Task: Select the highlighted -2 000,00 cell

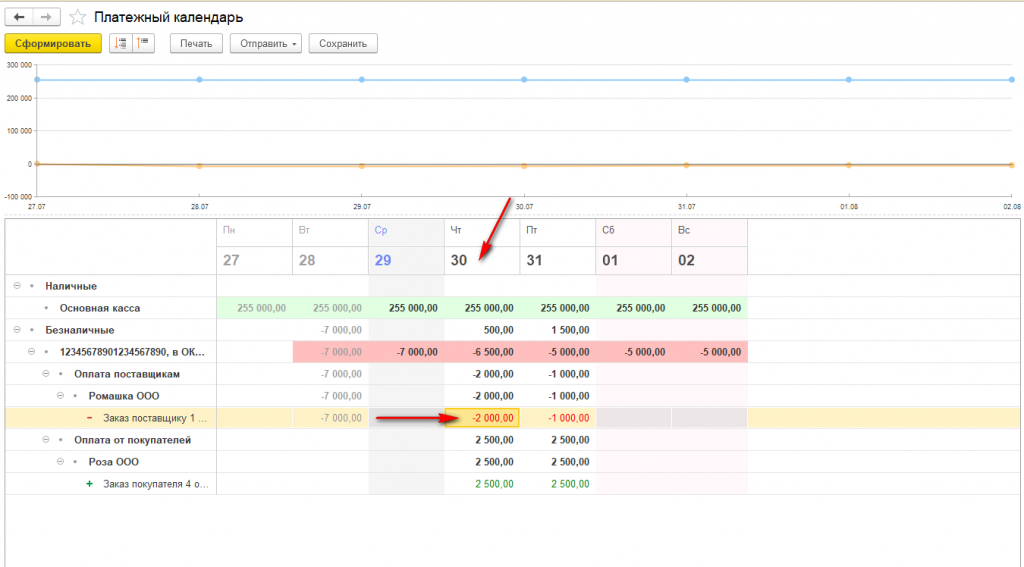Action: (x=482, y=418)
